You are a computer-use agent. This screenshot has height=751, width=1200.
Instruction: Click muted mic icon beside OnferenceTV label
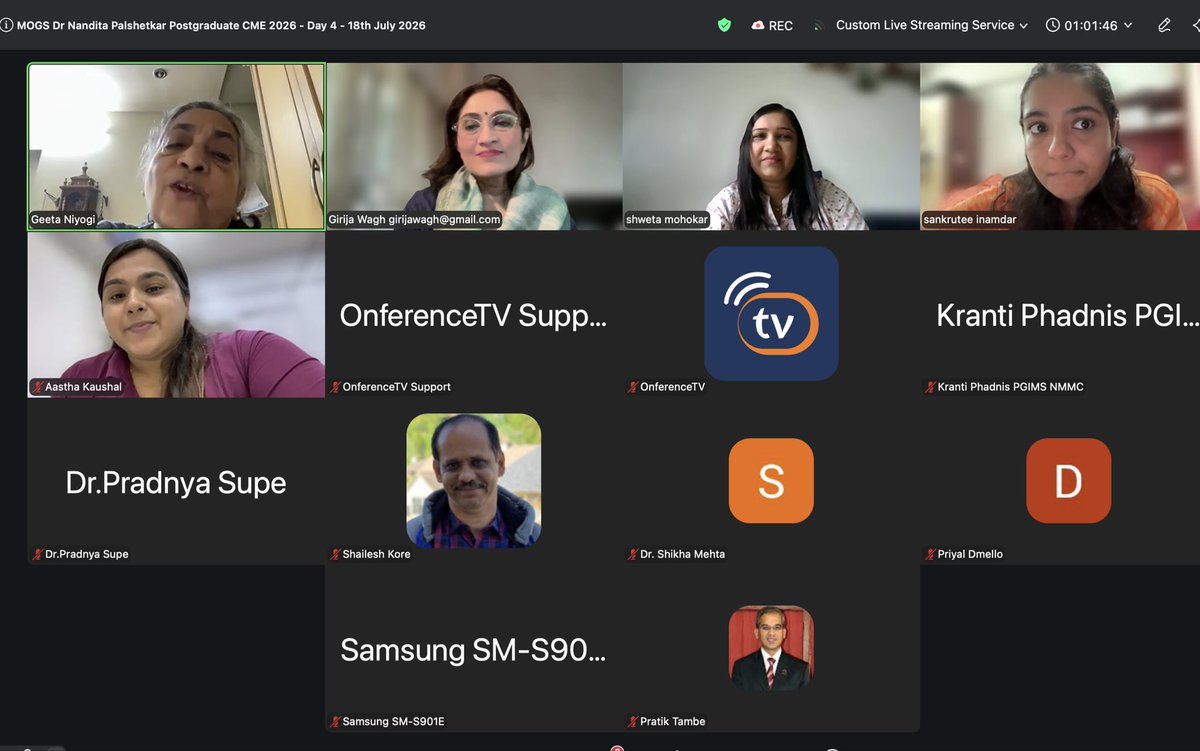pyautogui.click(x=633, y=387)
